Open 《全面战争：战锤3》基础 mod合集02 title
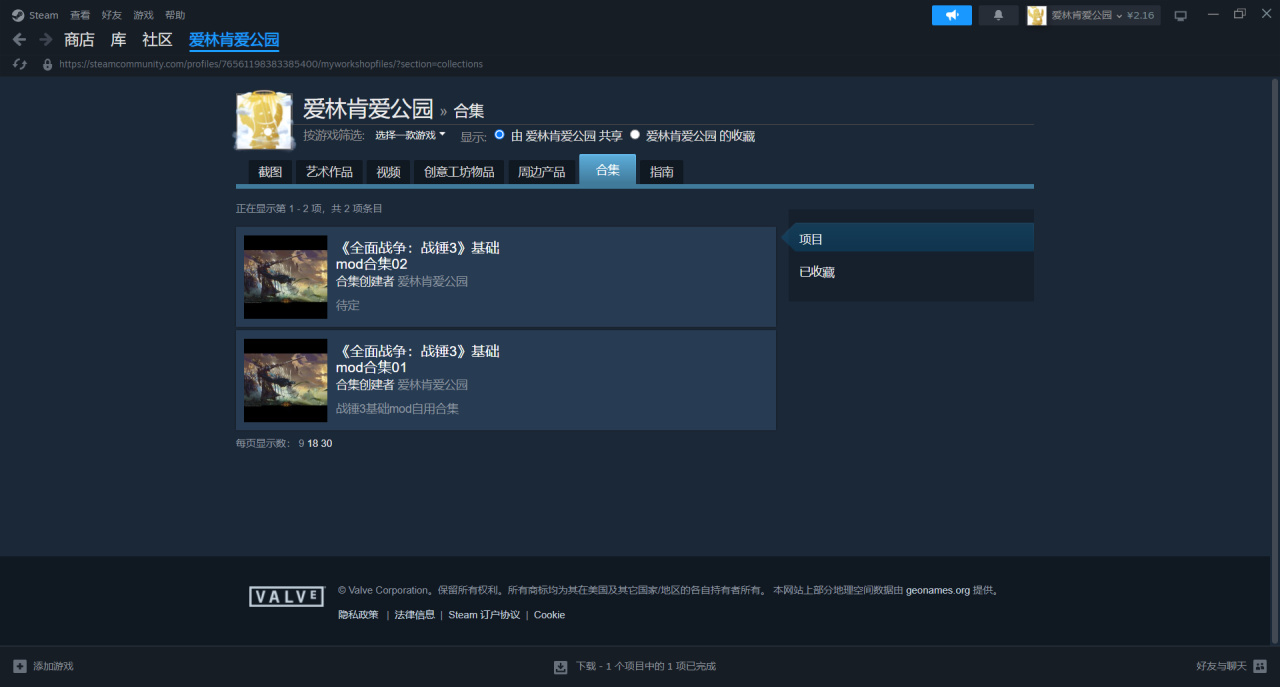Image resolution: width=1280 pixels, height=687 pixels. point(417,256)
